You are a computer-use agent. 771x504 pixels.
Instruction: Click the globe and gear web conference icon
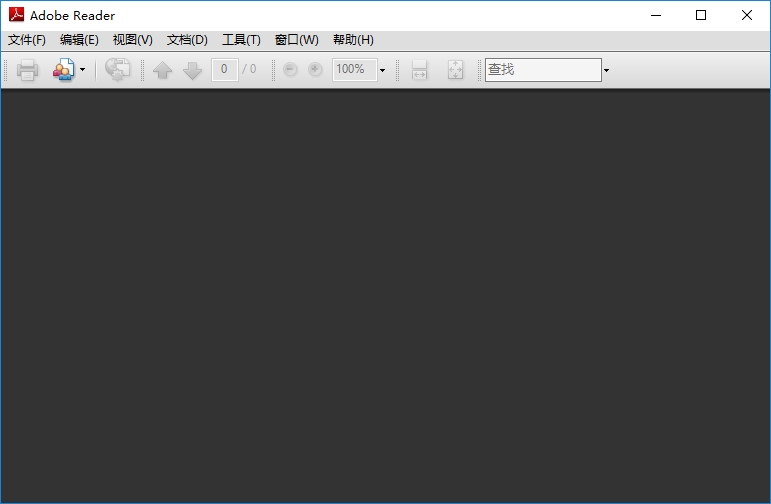click(118, 70)
